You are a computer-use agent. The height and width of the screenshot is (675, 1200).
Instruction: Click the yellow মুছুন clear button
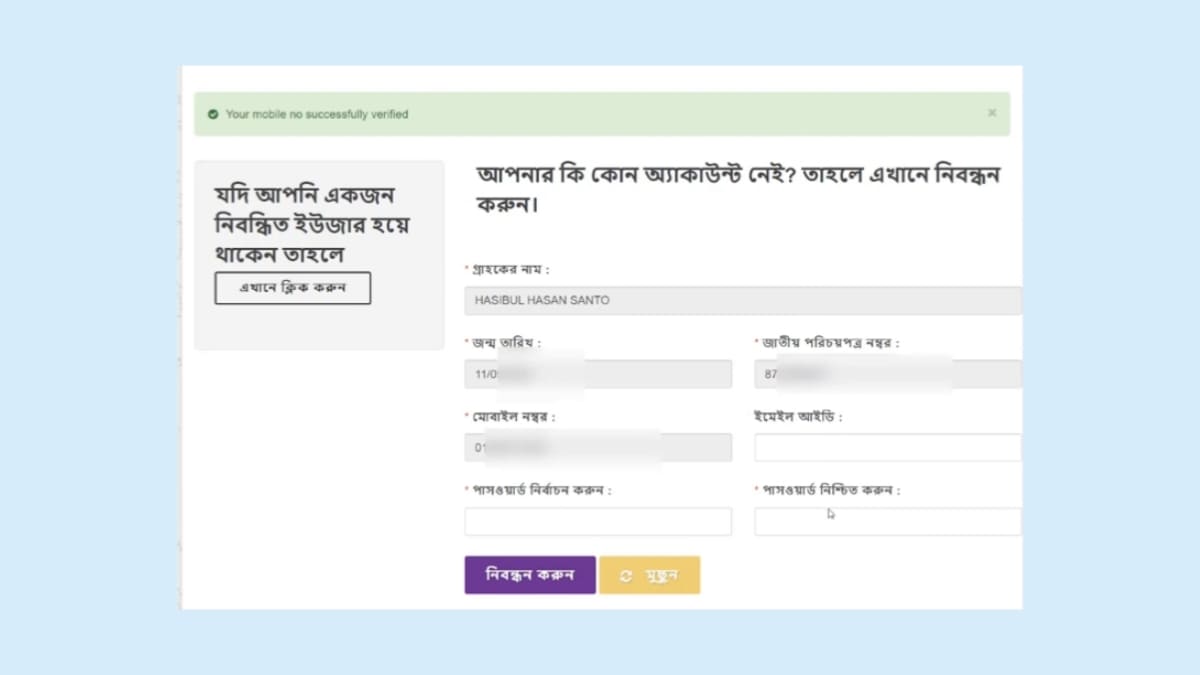pyautogui.click(x=650, y=575)
